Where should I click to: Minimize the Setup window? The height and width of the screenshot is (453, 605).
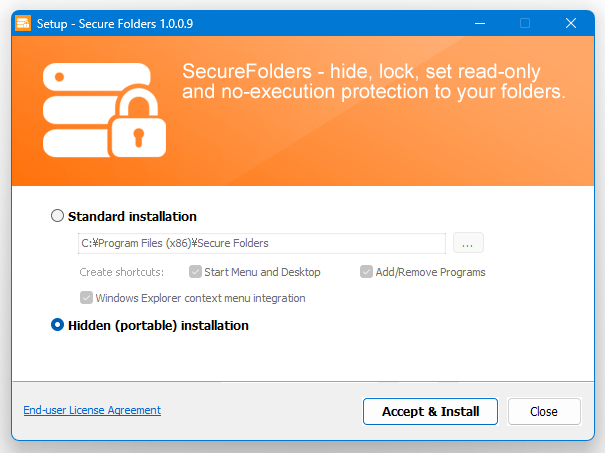(480, 23)
